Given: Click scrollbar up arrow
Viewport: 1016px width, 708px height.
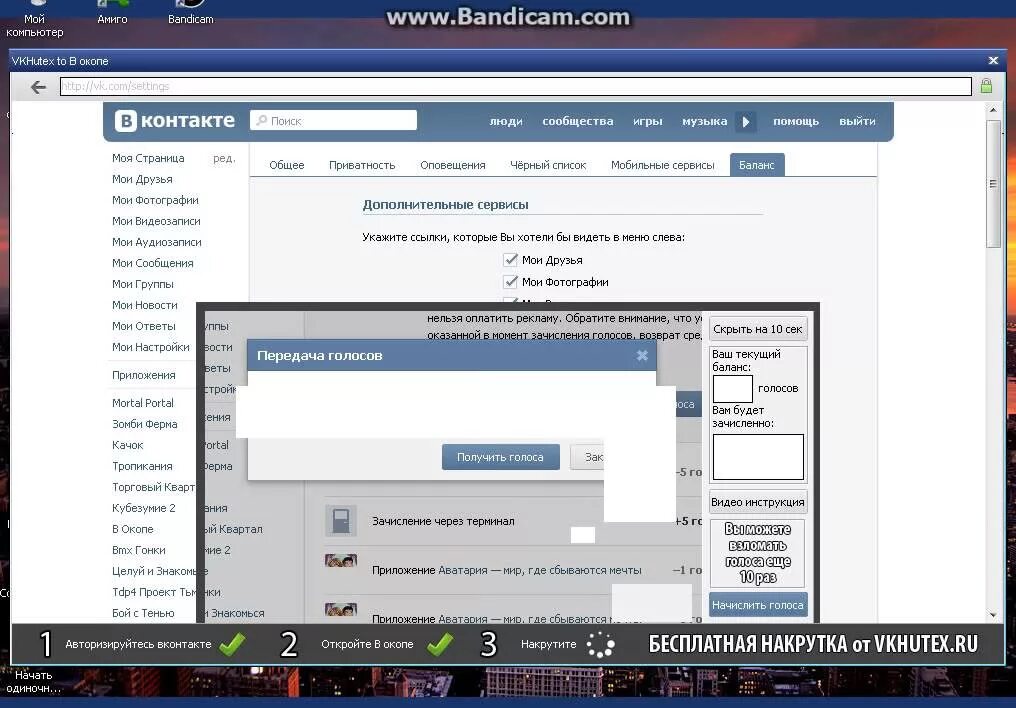Looking at the screenshot, I should point(993,110).
